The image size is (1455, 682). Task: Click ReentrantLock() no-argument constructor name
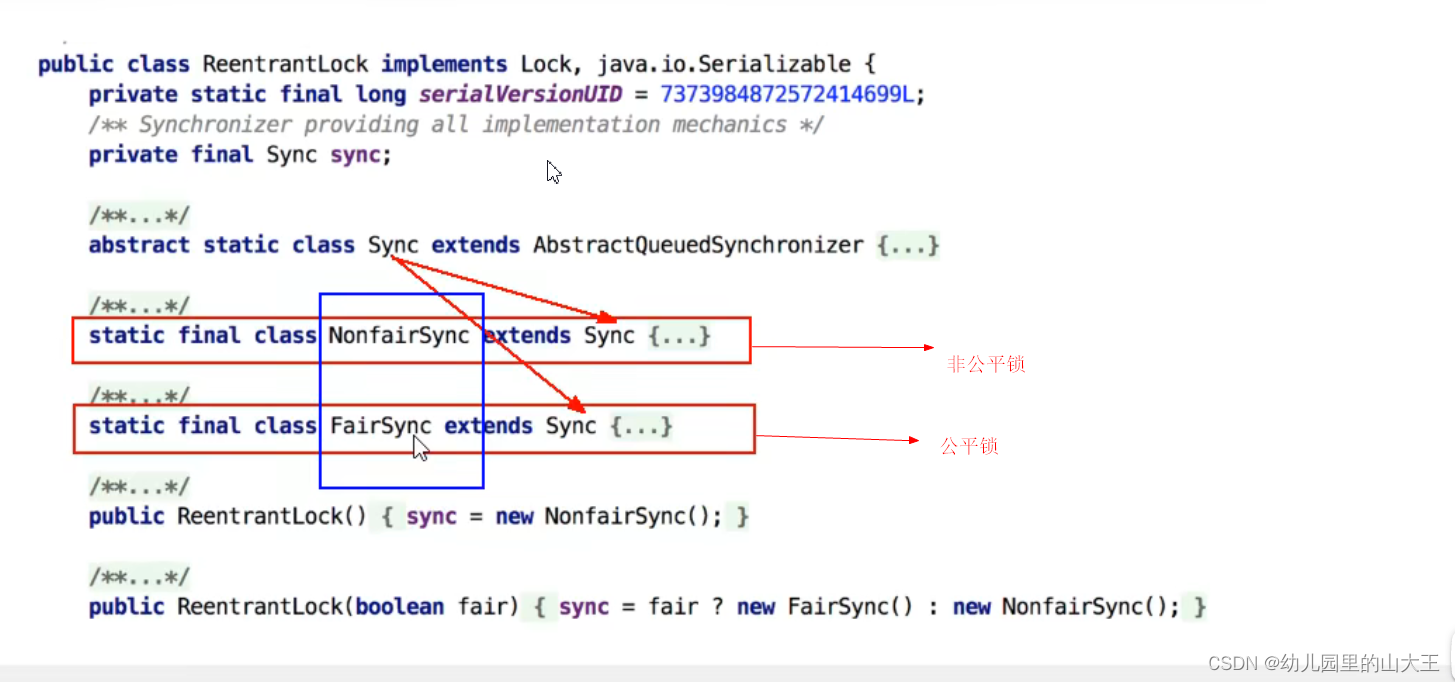click(x=271, y=517)
